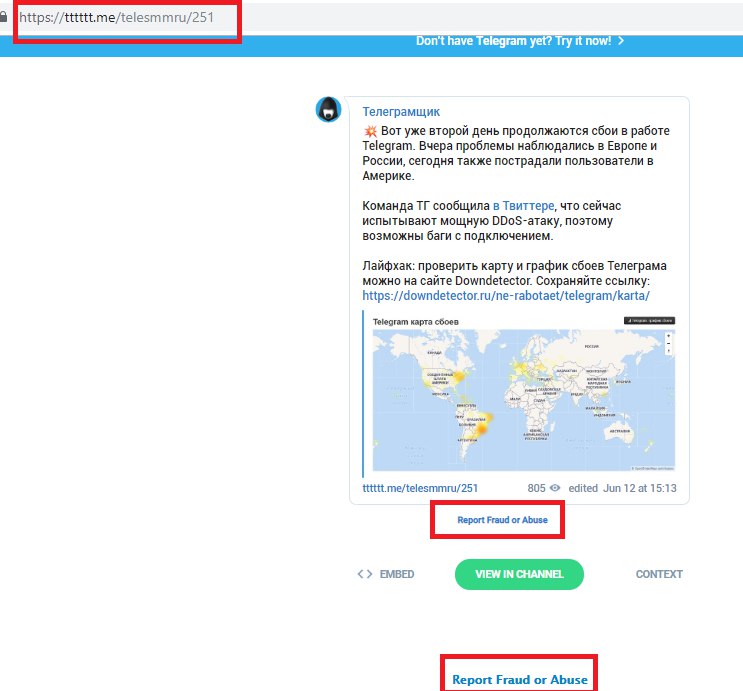This screenshot has width=743, height=691.
Task: Open the tttttt.me/telesmmru/251 post link
Action: [420, 488]
